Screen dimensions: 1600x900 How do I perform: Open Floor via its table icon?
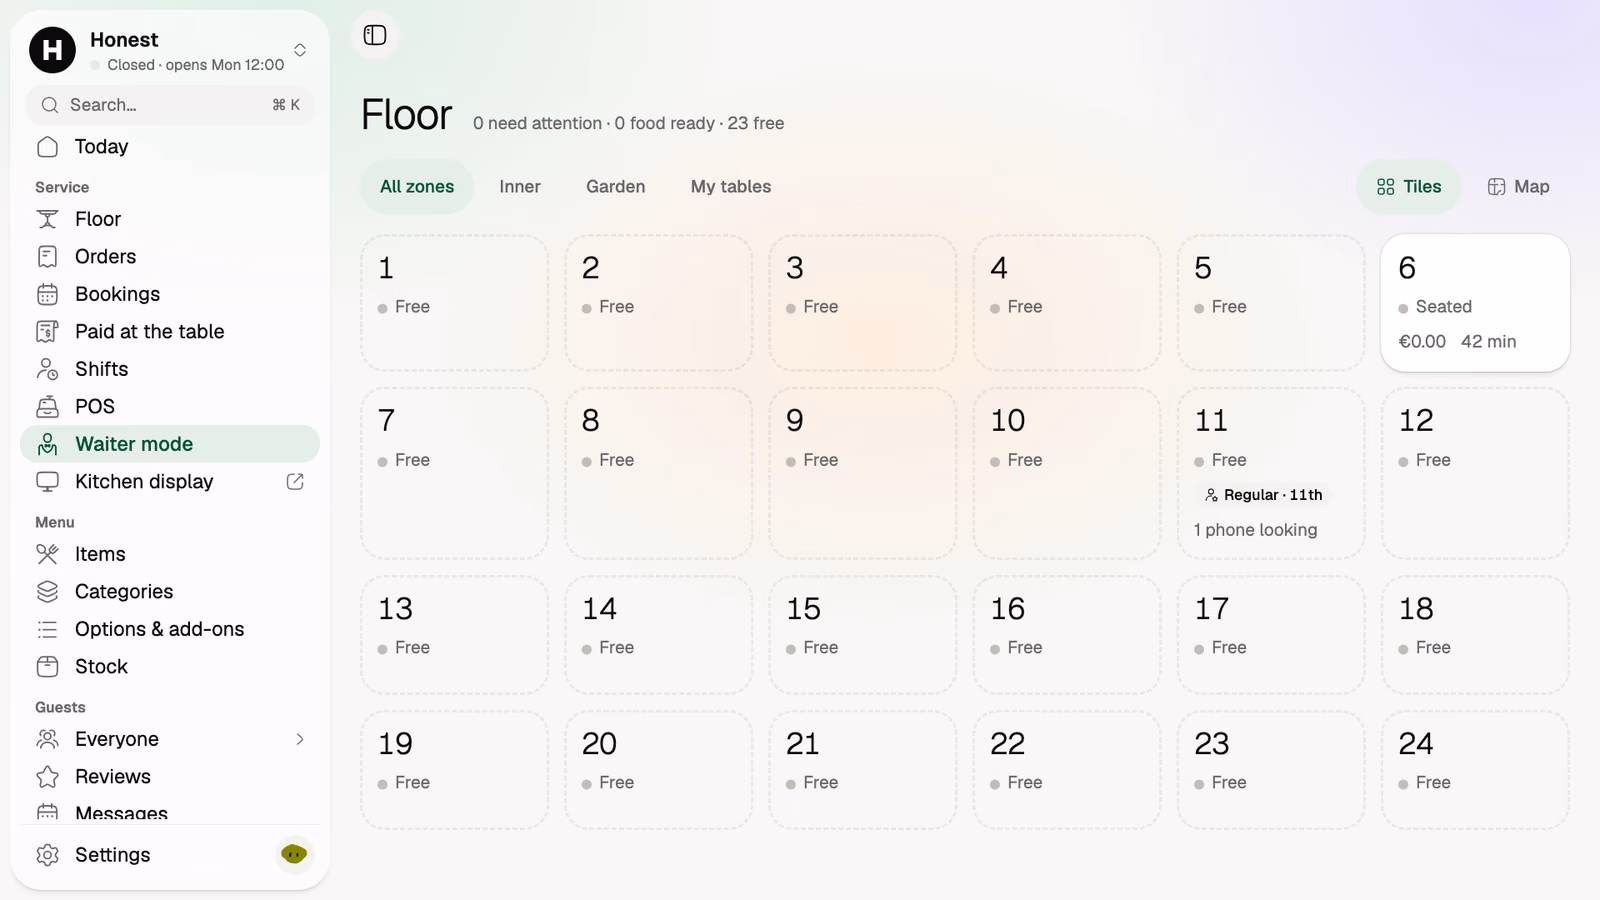click(x=47, y=219)
